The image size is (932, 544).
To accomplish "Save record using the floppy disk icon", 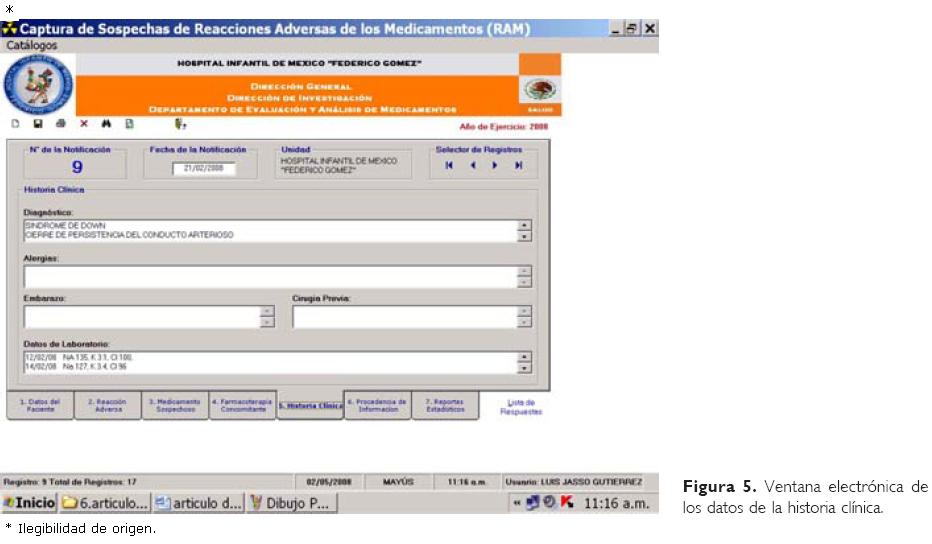I will (x=38, y=124).
